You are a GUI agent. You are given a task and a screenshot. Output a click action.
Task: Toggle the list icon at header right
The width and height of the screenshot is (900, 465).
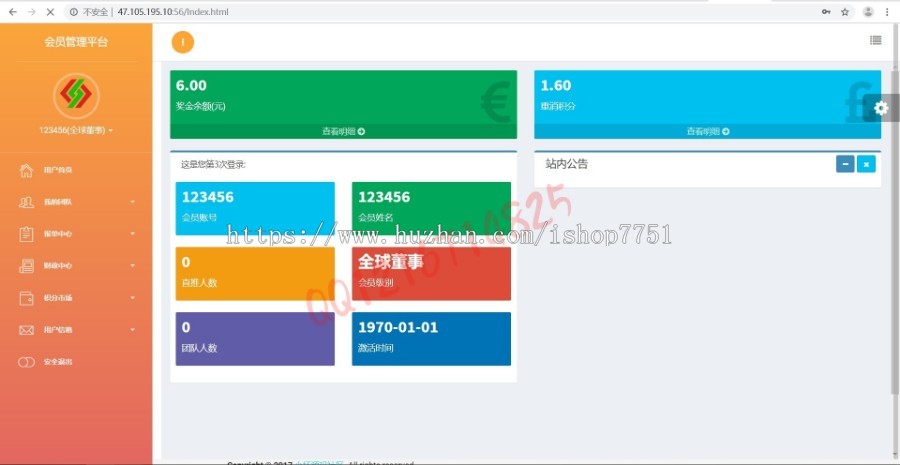click(875, 40)
